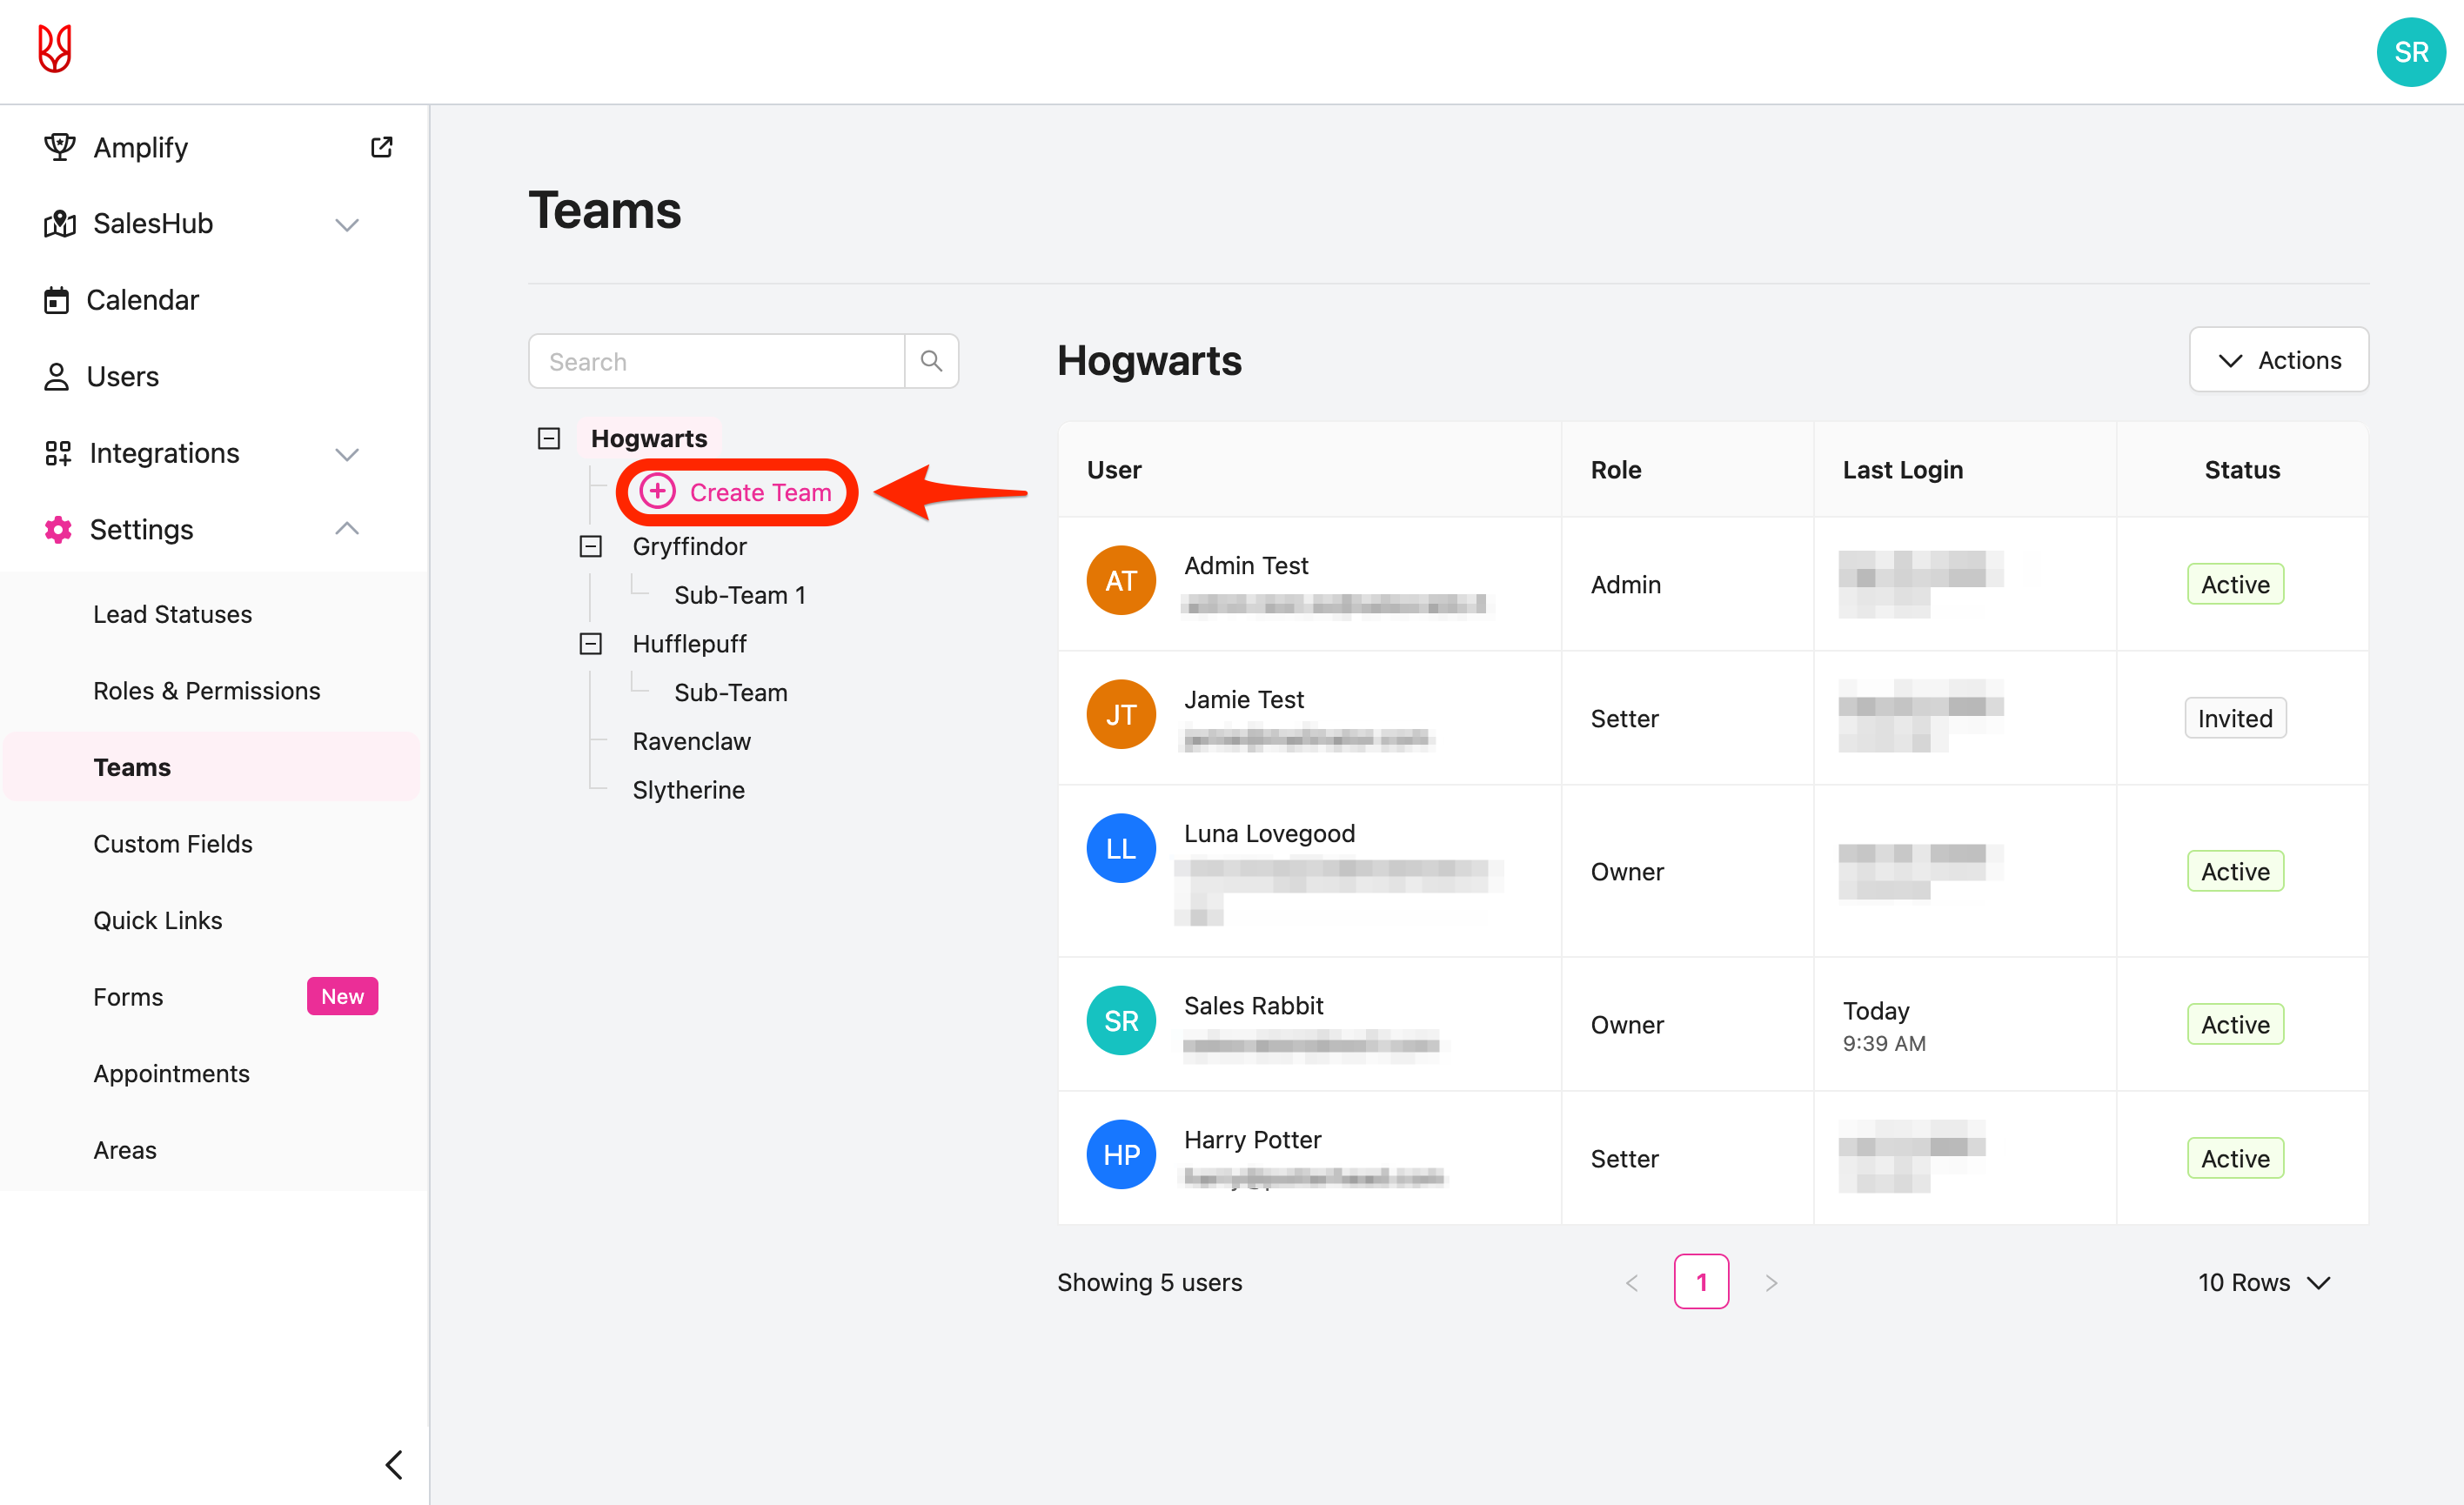This screenshot has width=2464, height=1505.
Task: Open Roles & Permissions settings
Action: tap(206, 691)
